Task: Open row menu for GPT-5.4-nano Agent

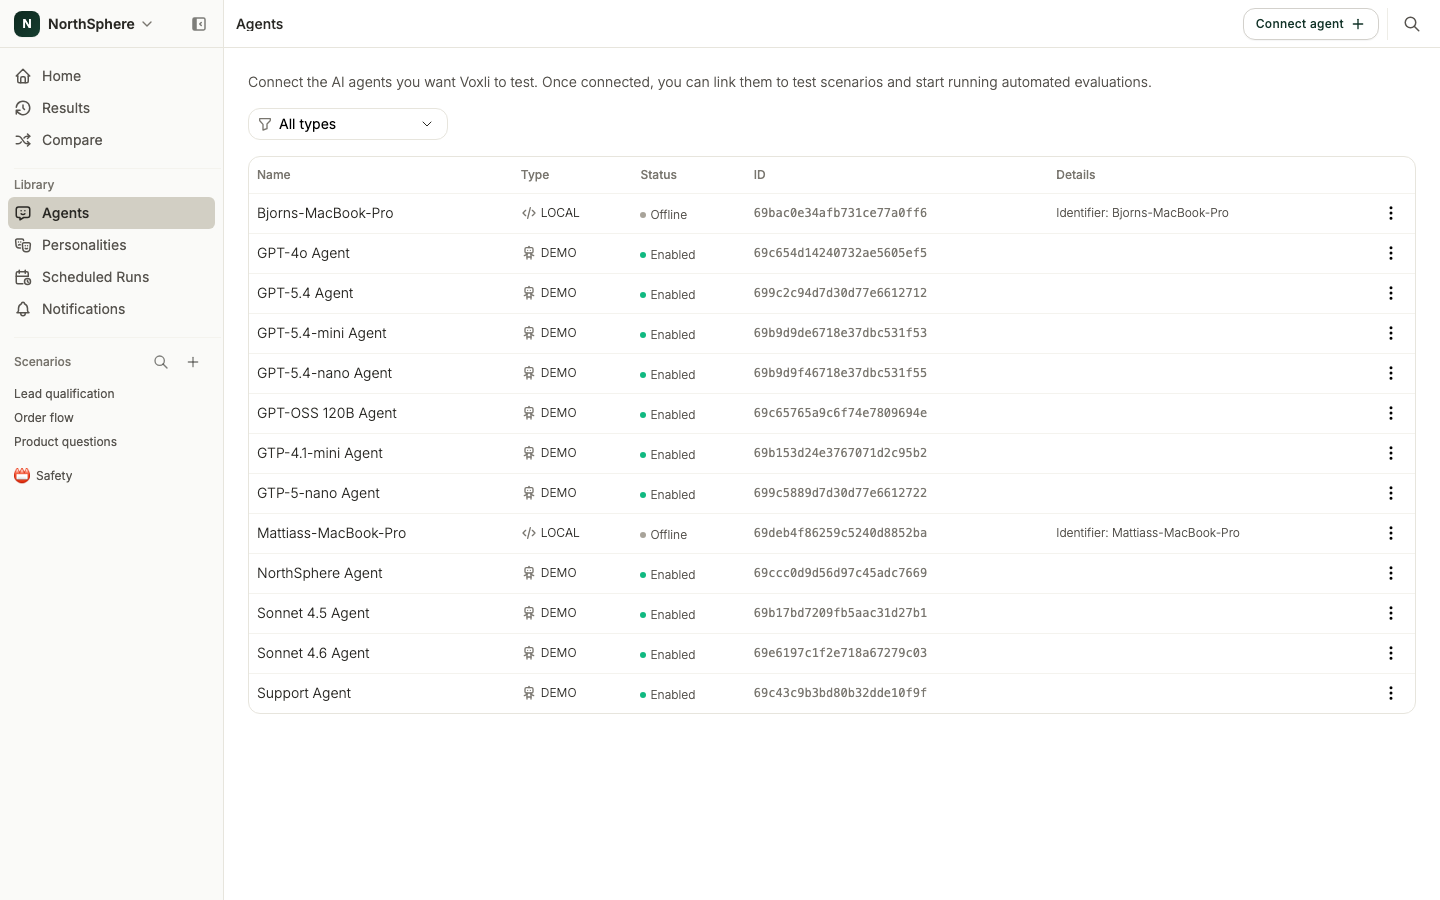Action: tap(1390, 373)
